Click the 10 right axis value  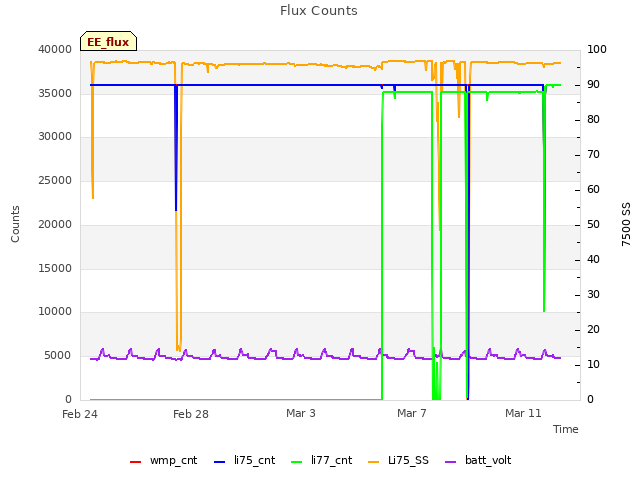[x=593, y=364]
